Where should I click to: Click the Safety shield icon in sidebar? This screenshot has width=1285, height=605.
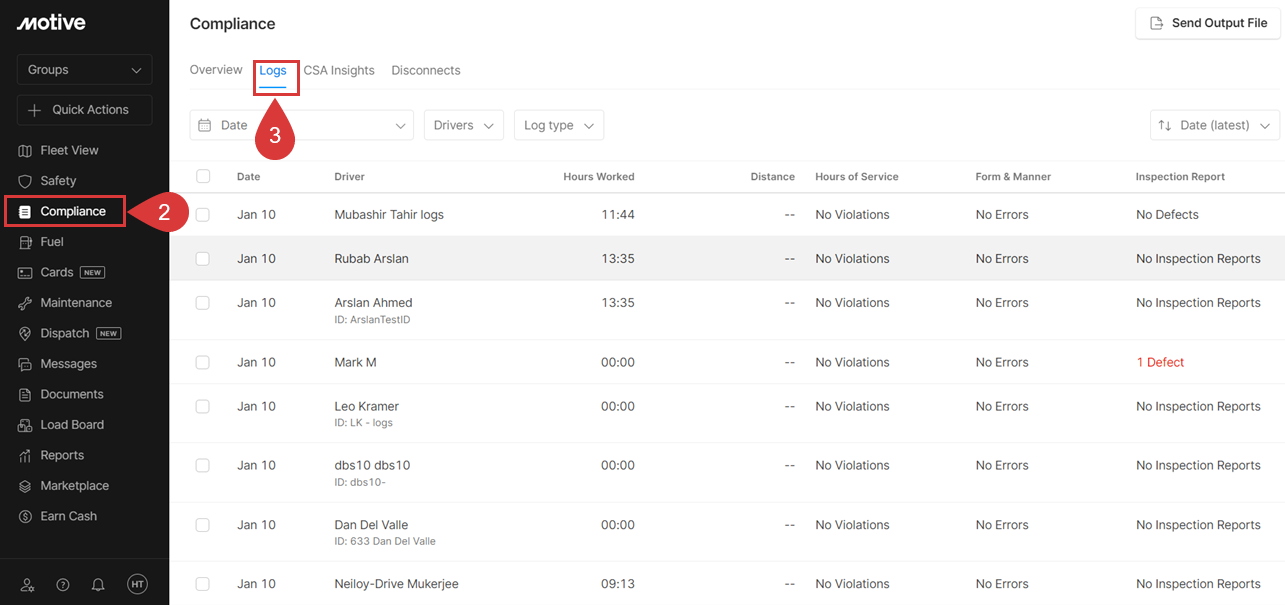(25, 181)
